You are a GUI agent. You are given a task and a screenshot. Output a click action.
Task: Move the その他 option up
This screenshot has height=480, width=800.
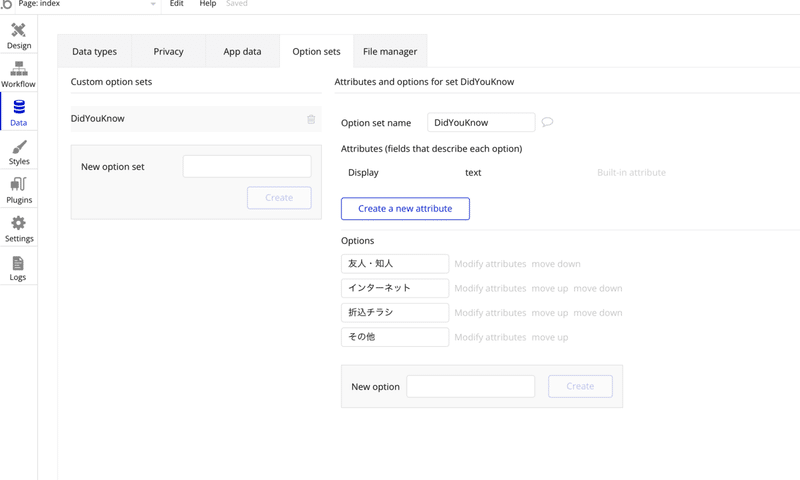pos(550,337)
